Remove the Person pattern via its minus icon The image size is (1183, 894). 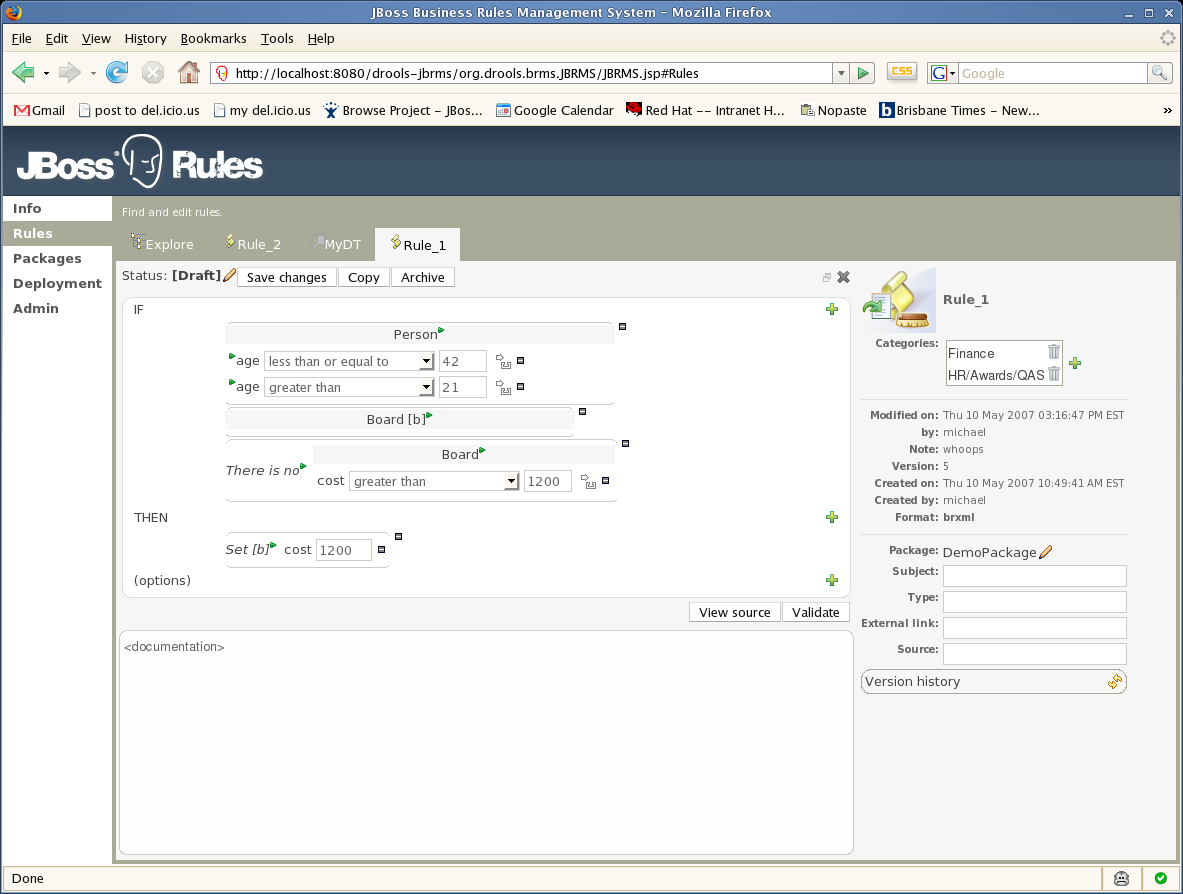pyautogui.click(x=622, y=327)
